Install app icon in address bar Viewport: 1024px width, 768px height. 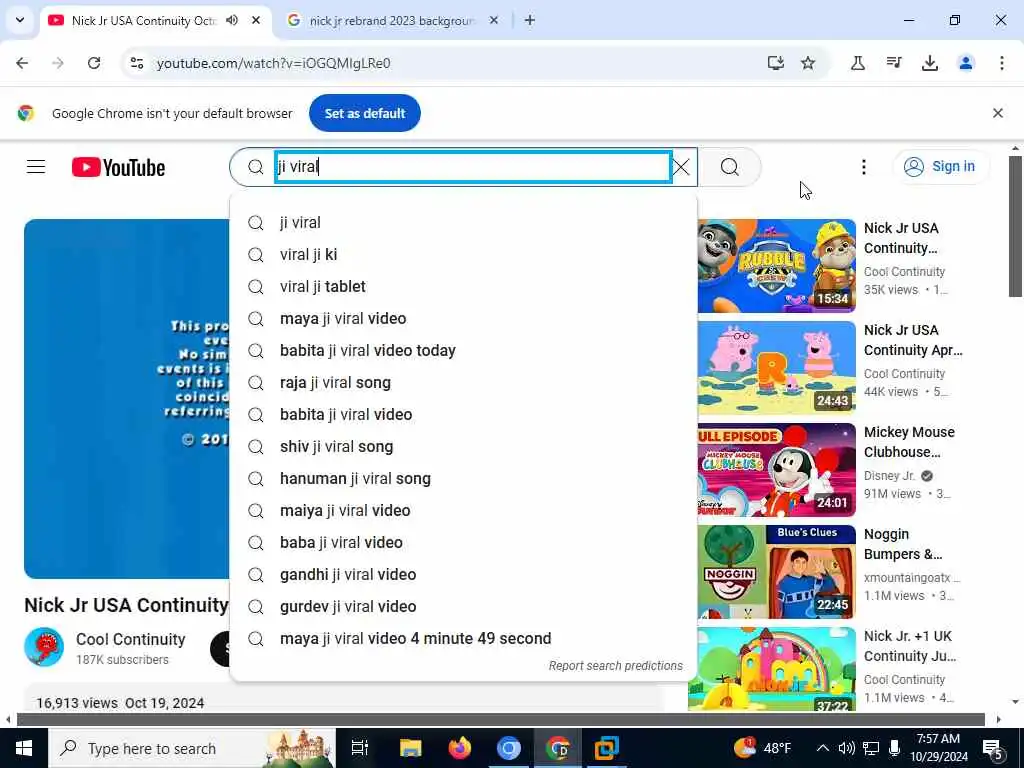coord(775,63)
